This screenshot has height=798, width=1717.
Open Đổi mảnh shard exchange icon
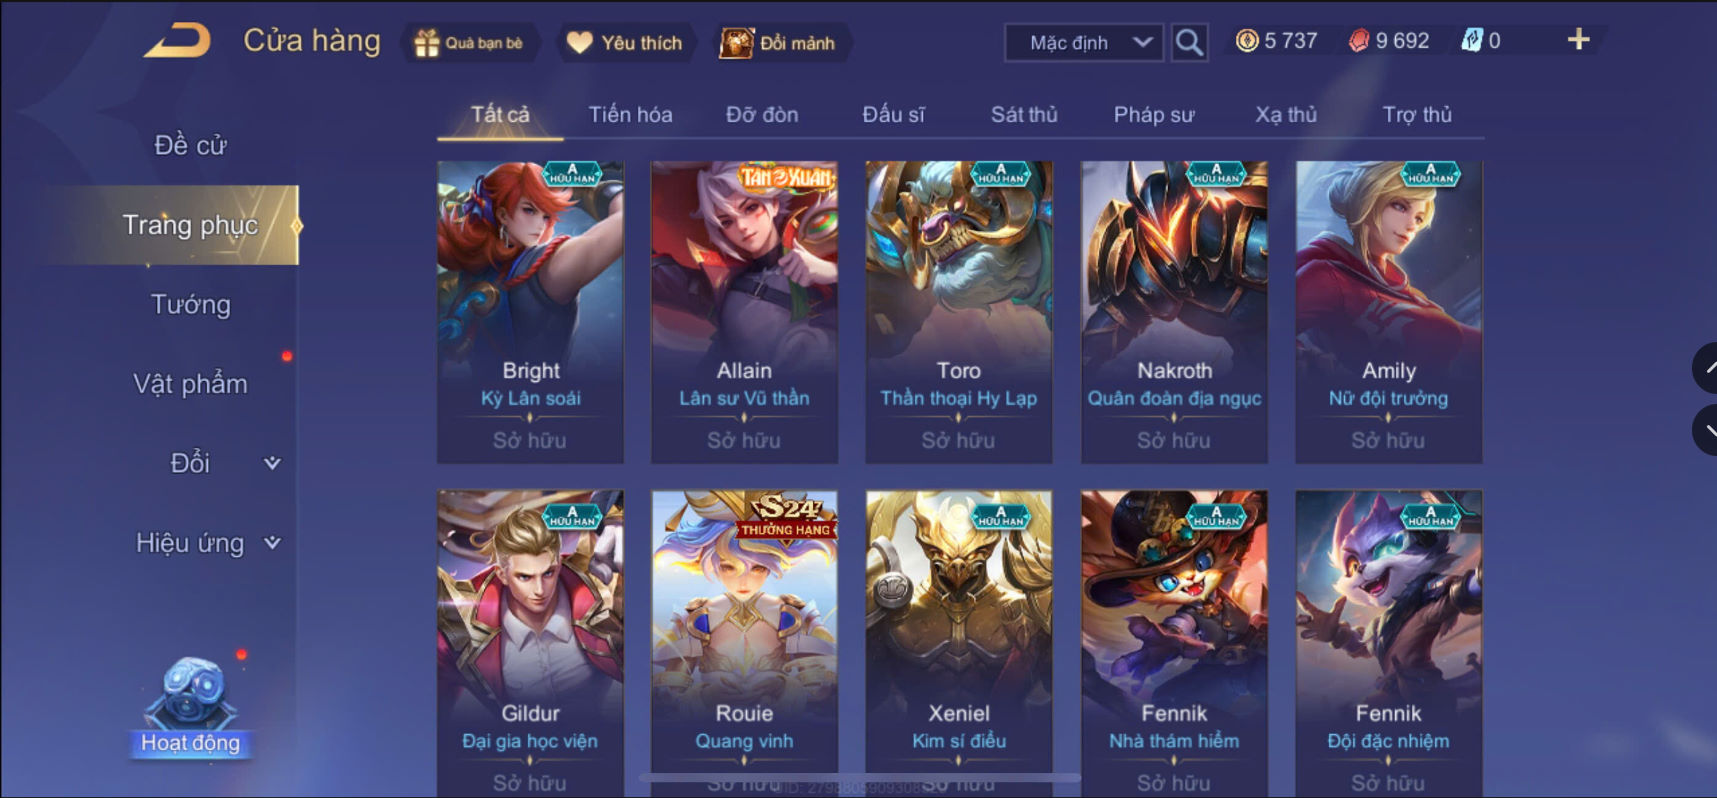737,43
